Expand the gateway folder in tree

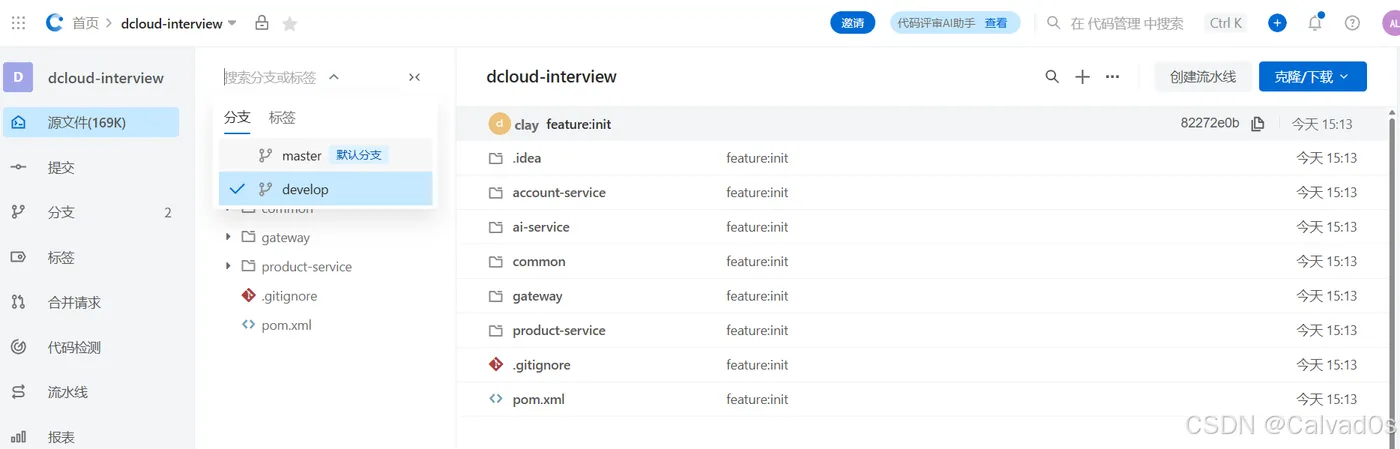pyautogui.click(x=228, y=237)
